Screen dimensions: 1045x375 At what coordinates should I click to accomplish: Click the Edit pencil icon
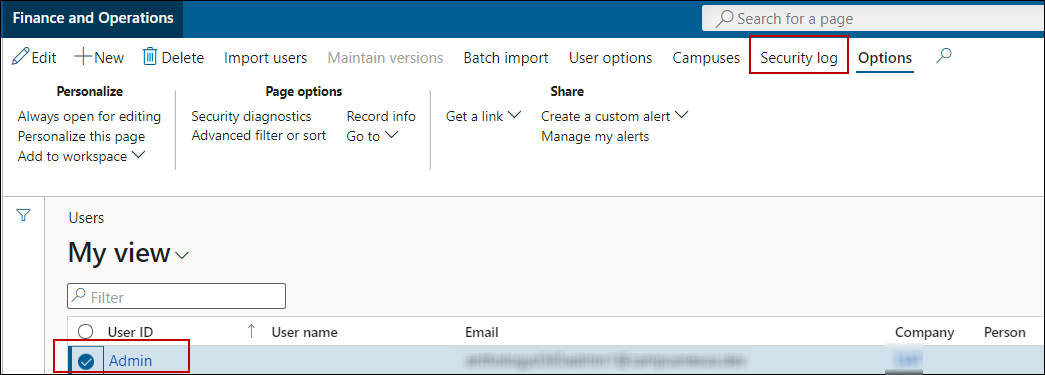pyautogui.click(x=21, y=57)
